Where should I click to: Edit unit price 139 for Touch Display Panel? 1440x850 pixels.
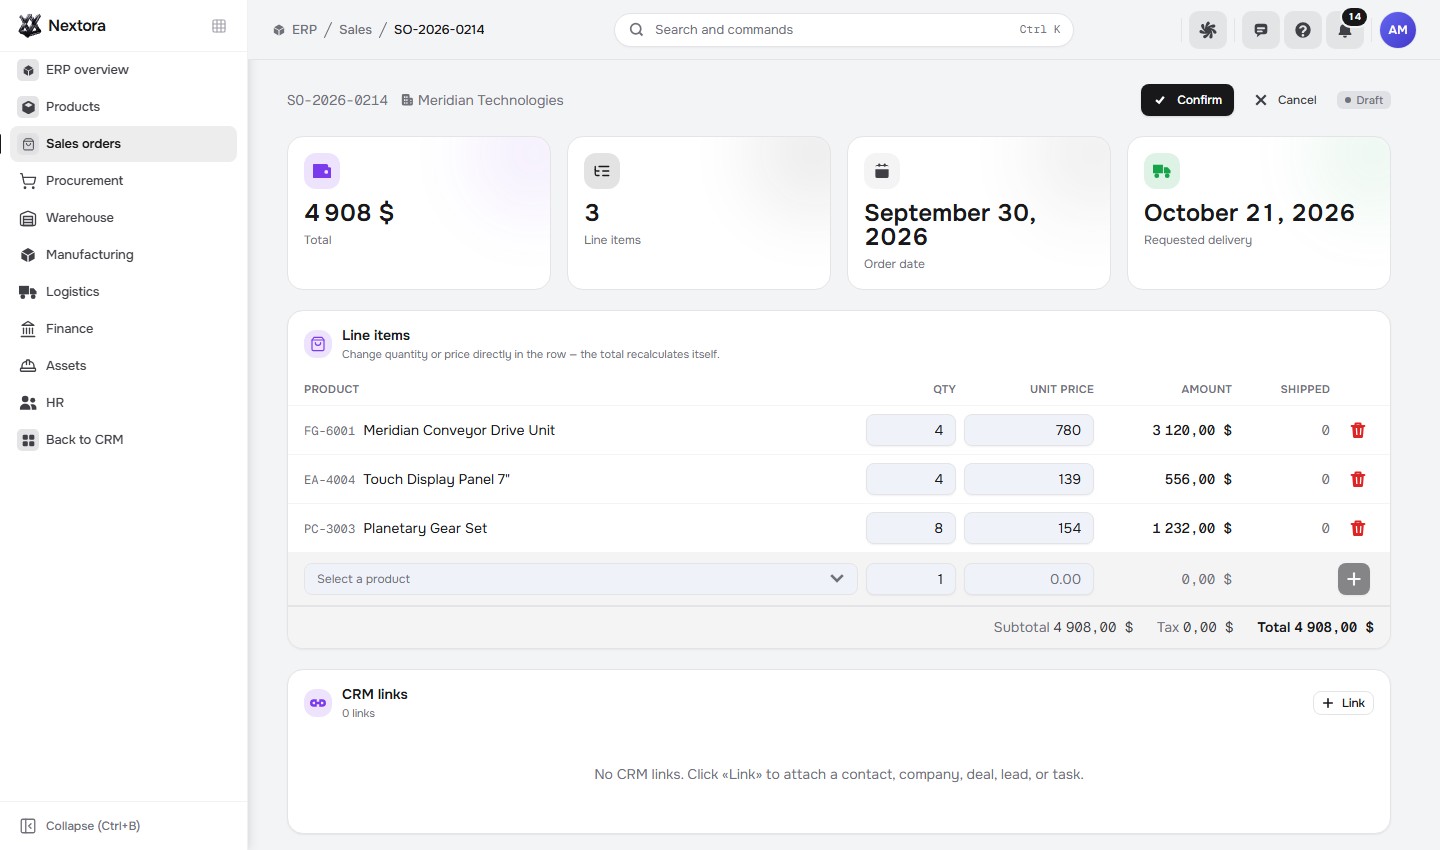(x=1029, y=479)
